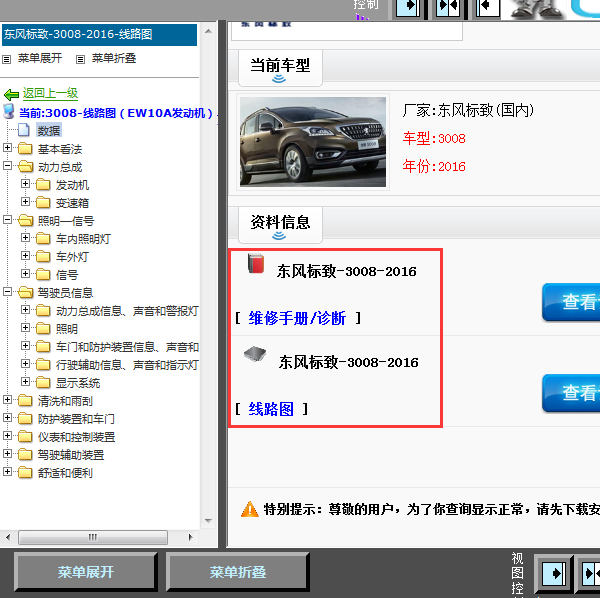Click top toolbar split-arrows panel icon
This screenshot has width=600, height=598.
448,7
